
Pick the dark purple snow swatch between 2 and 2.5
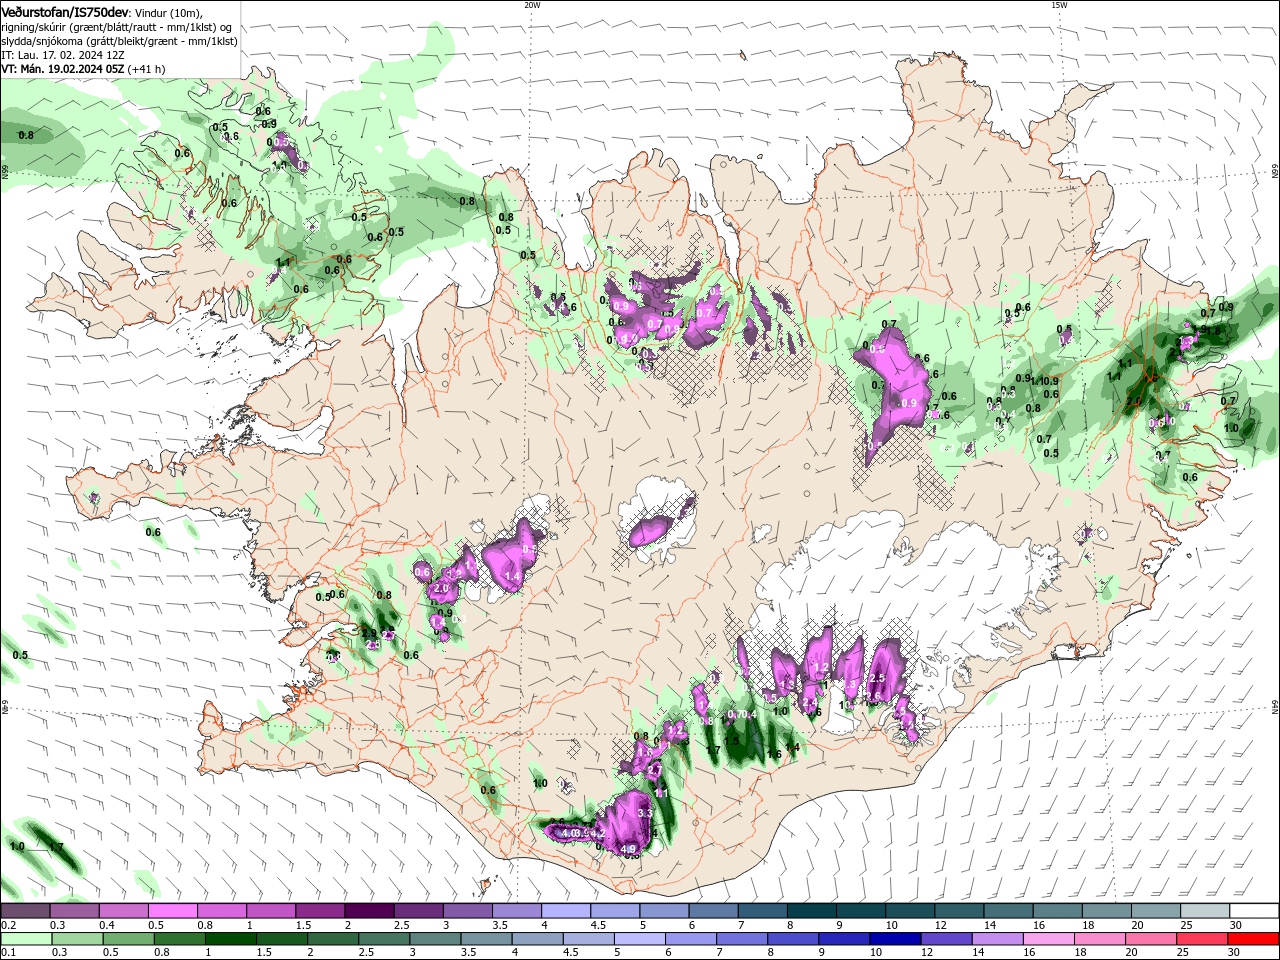(x=369, y=911)
